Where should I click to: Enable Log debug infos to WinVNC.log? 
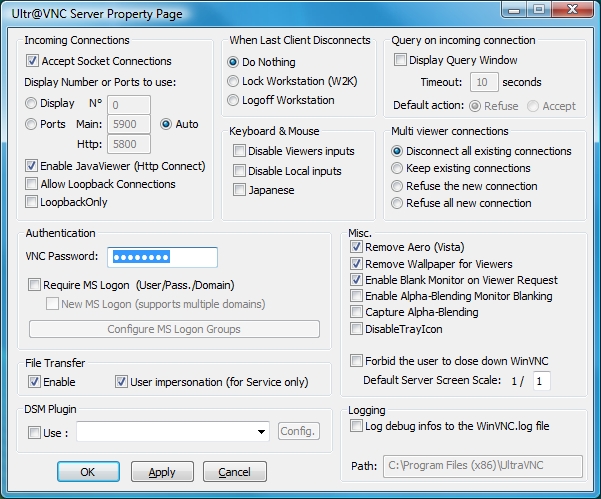tap(356, 425)
